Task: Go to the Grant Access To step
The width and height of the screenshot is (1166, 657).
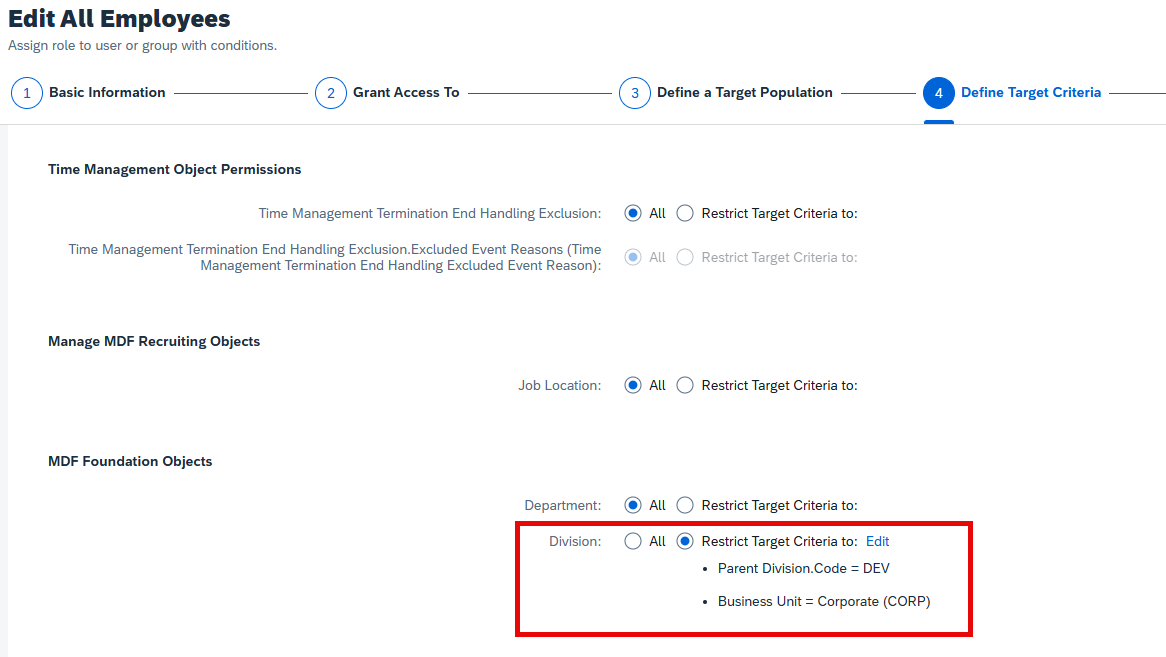Action: coord(406,92)
